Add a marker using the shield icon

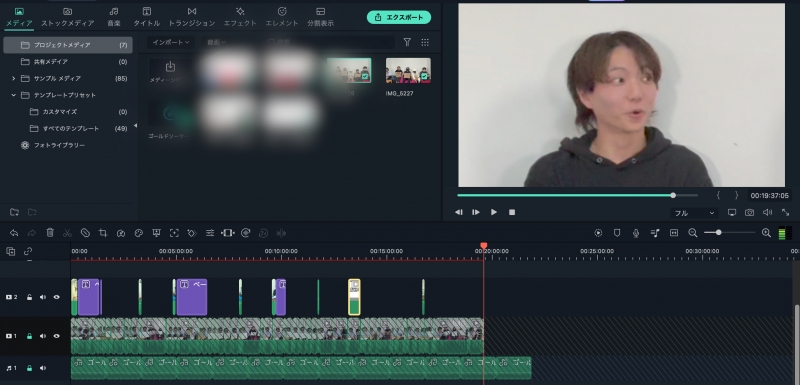[617, 233]
